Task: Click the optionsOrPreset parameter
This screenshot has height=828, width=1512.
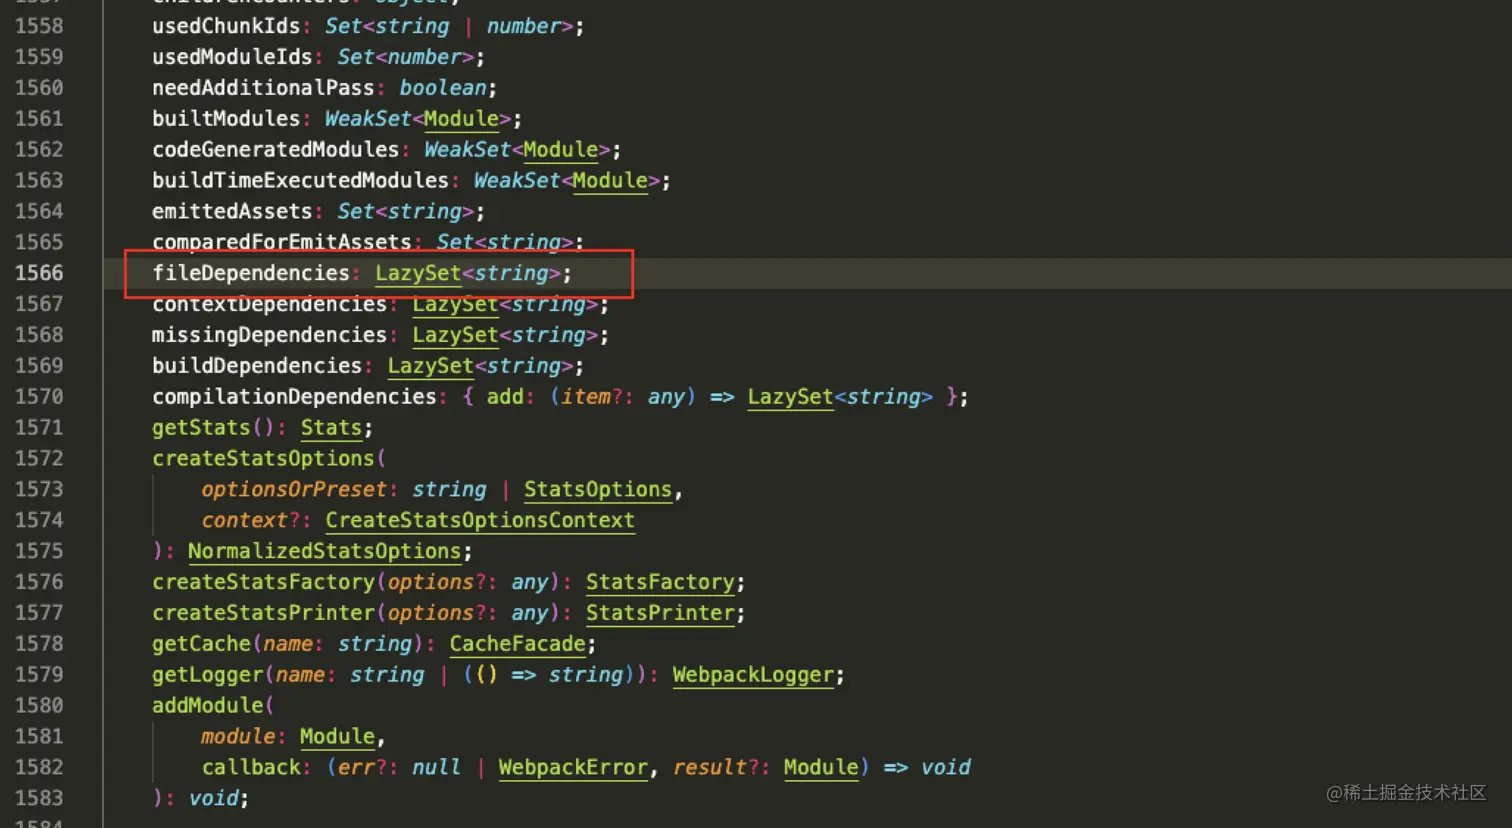Action: (294, 490)
